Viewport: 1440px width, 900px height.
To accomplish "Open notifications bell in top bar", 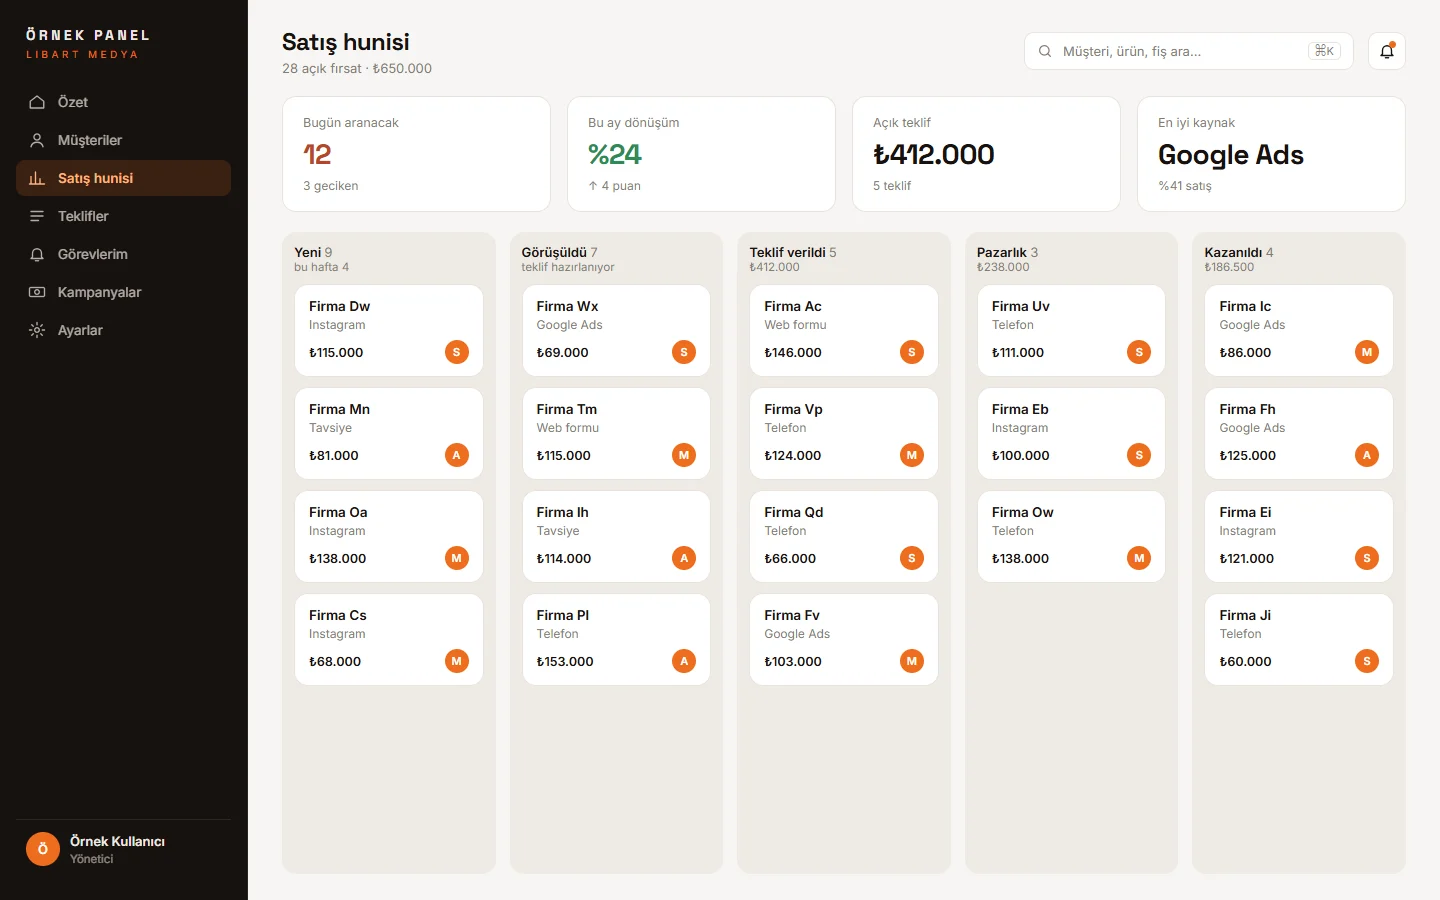I will (x=1387, y=51).
